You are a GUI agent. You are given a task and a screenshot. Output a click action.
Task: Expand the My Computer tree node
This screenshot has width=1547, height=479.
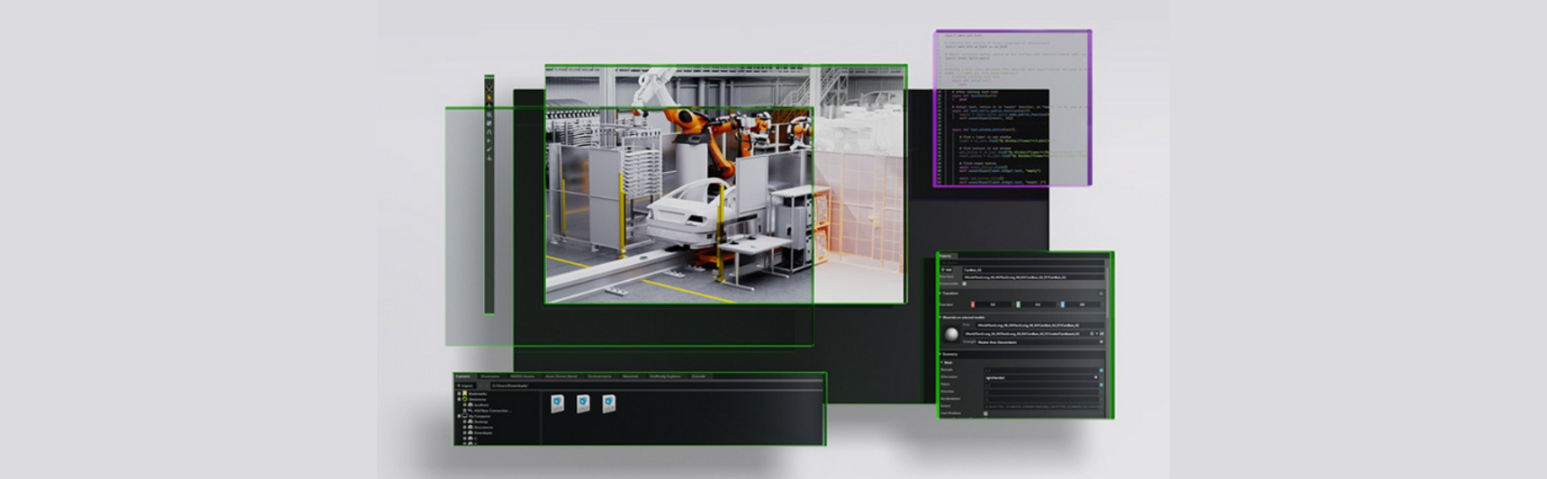pos(459,415)
